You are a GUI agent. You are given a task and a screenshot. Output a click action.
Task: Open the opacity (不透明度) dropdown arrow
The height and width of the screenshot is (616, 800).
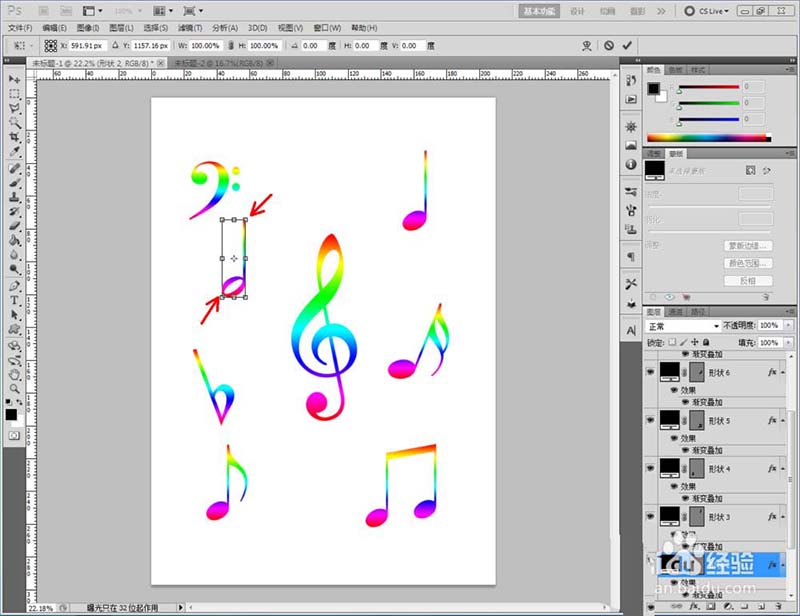[787, 326]
